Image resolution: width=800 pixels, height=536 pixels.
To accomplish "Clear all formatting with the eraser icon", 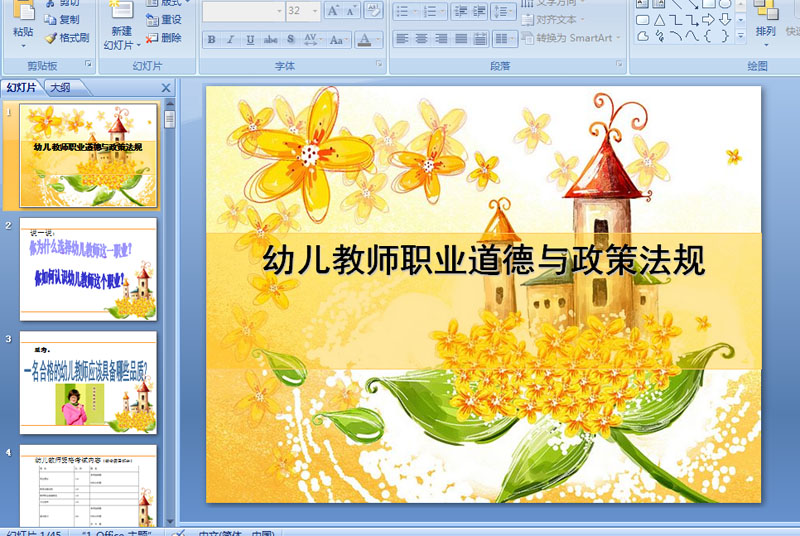I will pos(373,11).
